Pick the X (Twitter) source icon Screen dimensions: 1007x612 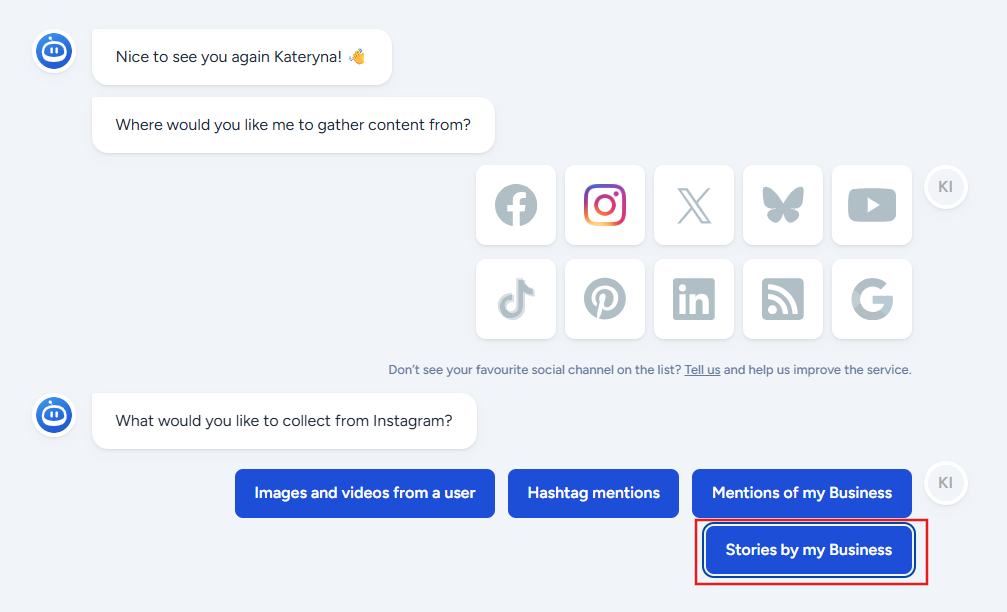[694, 205]
